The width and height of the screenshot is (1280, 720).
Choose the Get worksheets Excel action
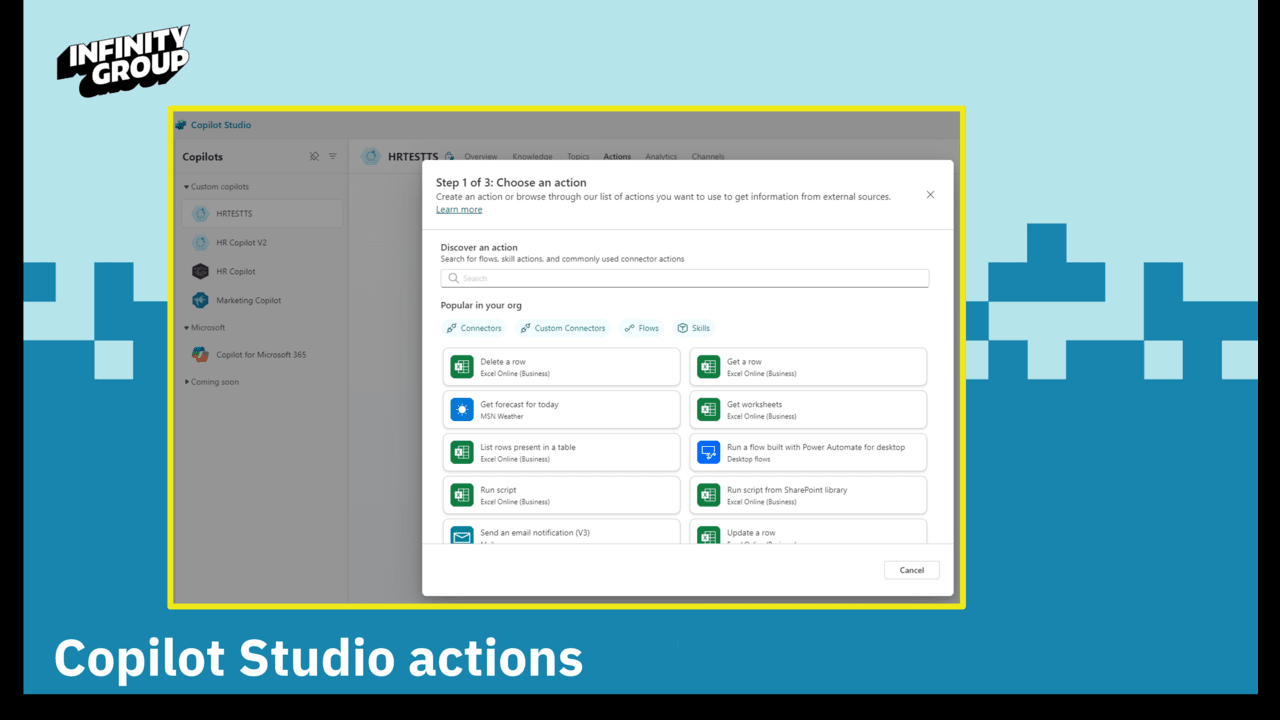[808, 410]
